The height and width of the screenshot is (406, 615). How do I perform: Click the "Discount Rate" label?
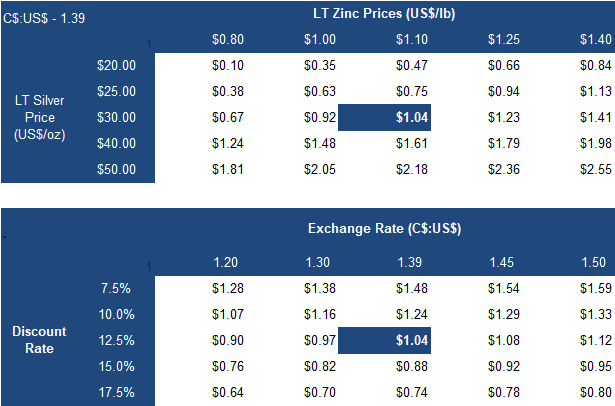click(41, 340)
